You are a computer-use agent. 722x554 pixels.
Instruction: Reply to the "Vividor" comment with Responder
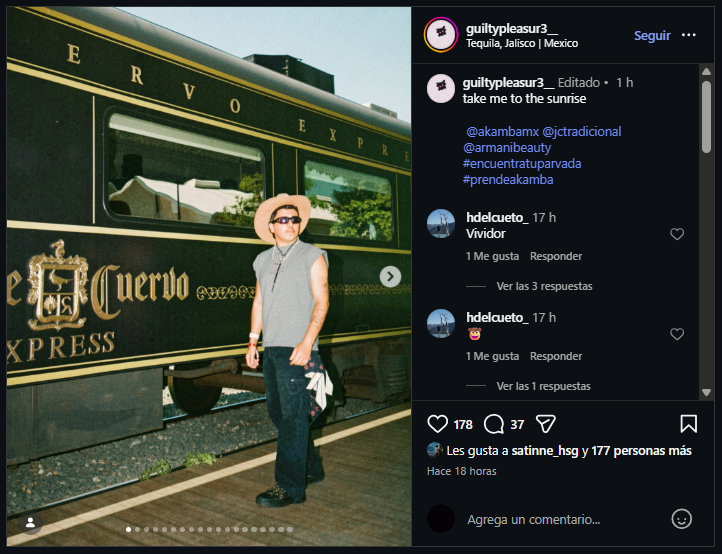click(556, 256)
